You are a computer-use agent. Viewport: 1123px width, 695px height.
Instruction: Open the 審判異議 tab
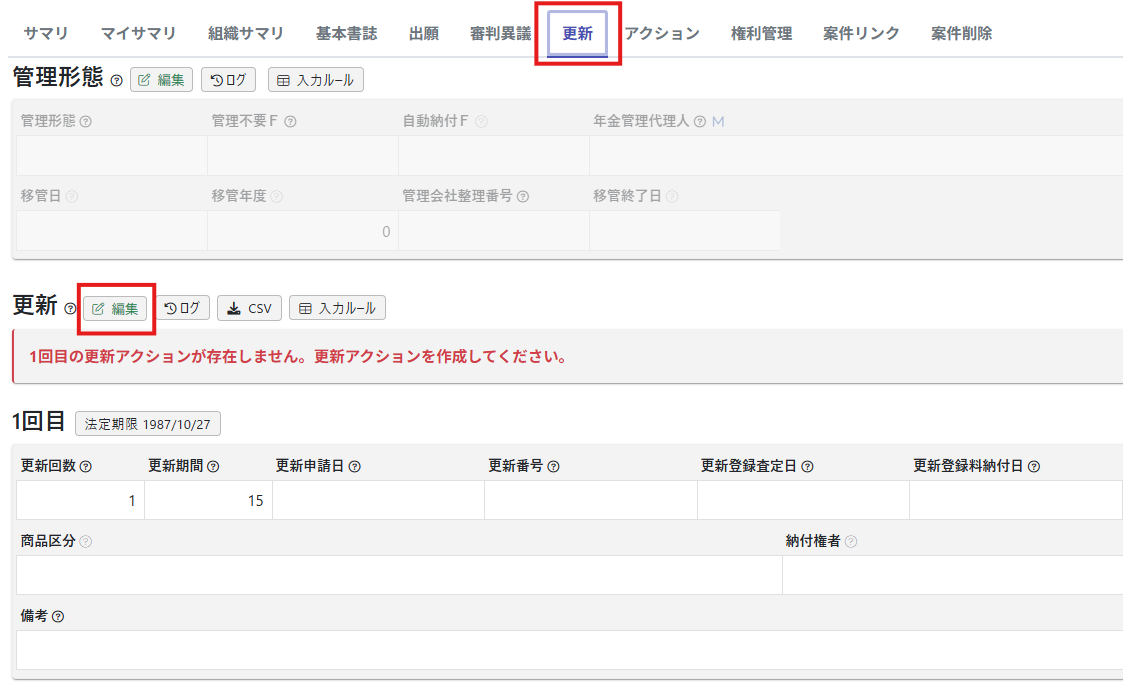click(x=500, y=33)
